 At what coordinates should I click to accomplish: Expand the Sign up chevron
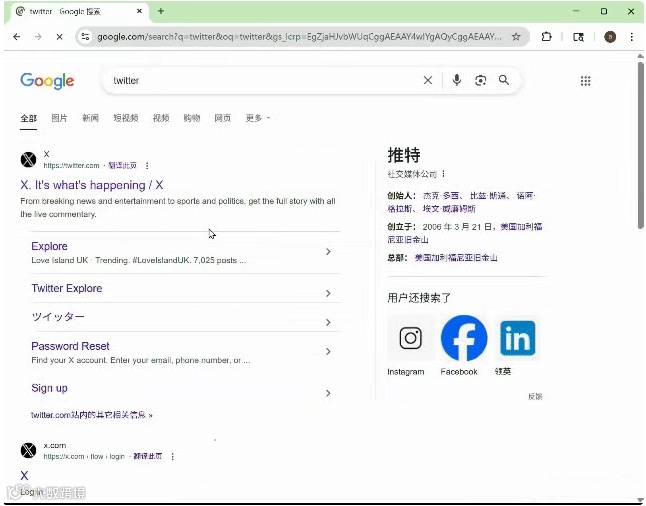click(x=328, y=394)
